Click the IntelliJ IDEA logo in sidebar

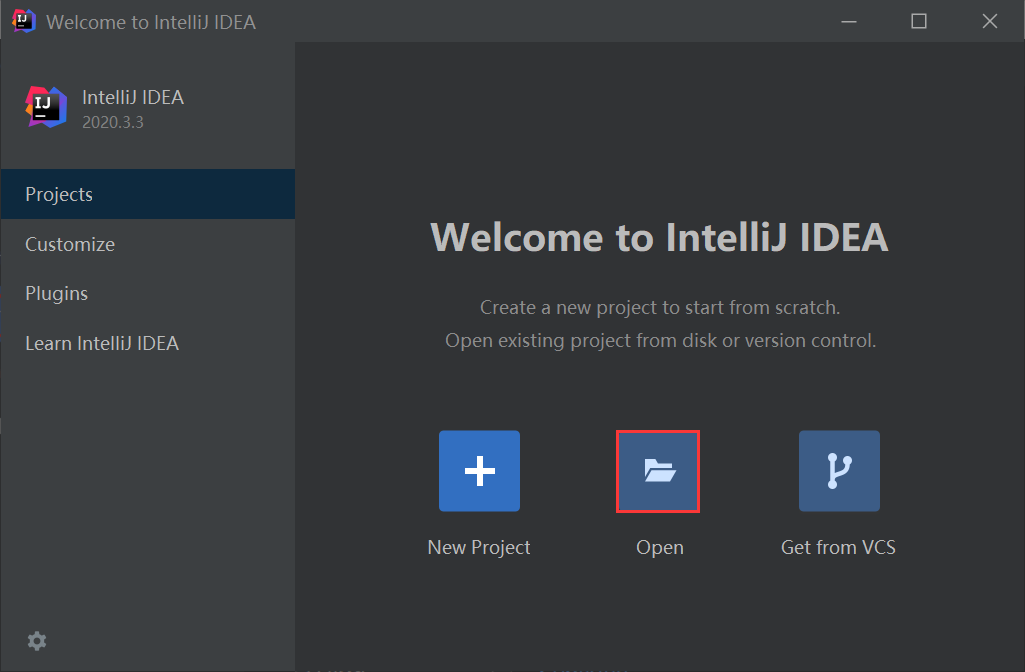(45, 107)
